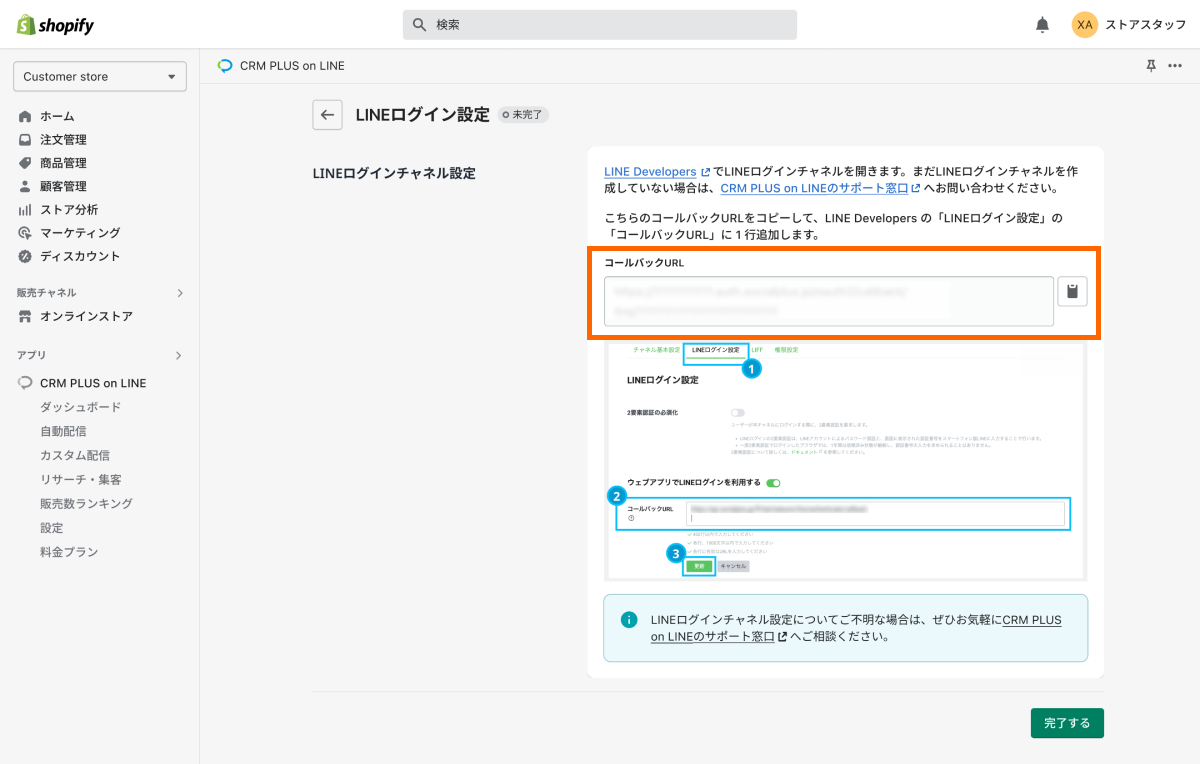
Task: Open 販売数ランキング submenu item
Action: (86, 503)
